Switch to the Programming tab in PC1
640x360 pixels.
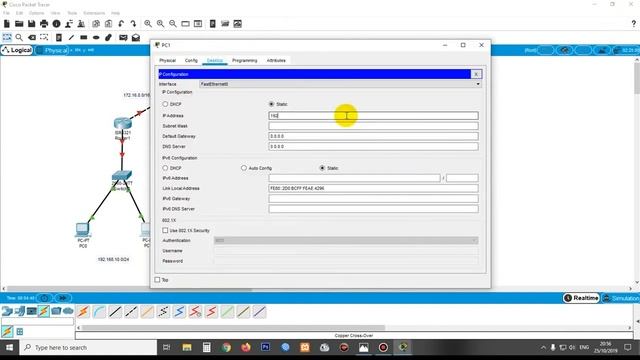(244, 60)
